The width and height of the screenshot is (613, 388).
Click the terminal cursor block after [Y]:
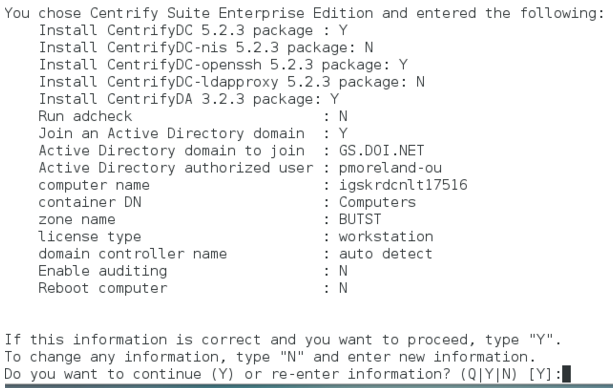[x=566, y=374]
